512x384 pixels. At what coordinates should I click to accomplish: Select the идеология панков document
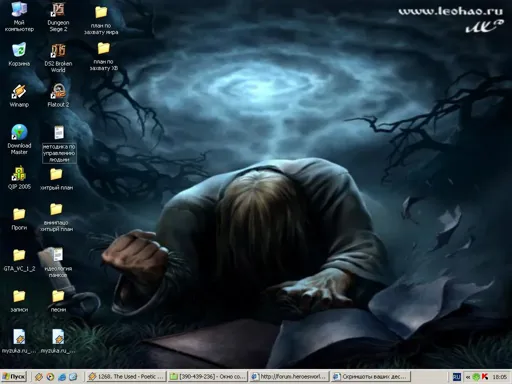[x=58, y=263]
